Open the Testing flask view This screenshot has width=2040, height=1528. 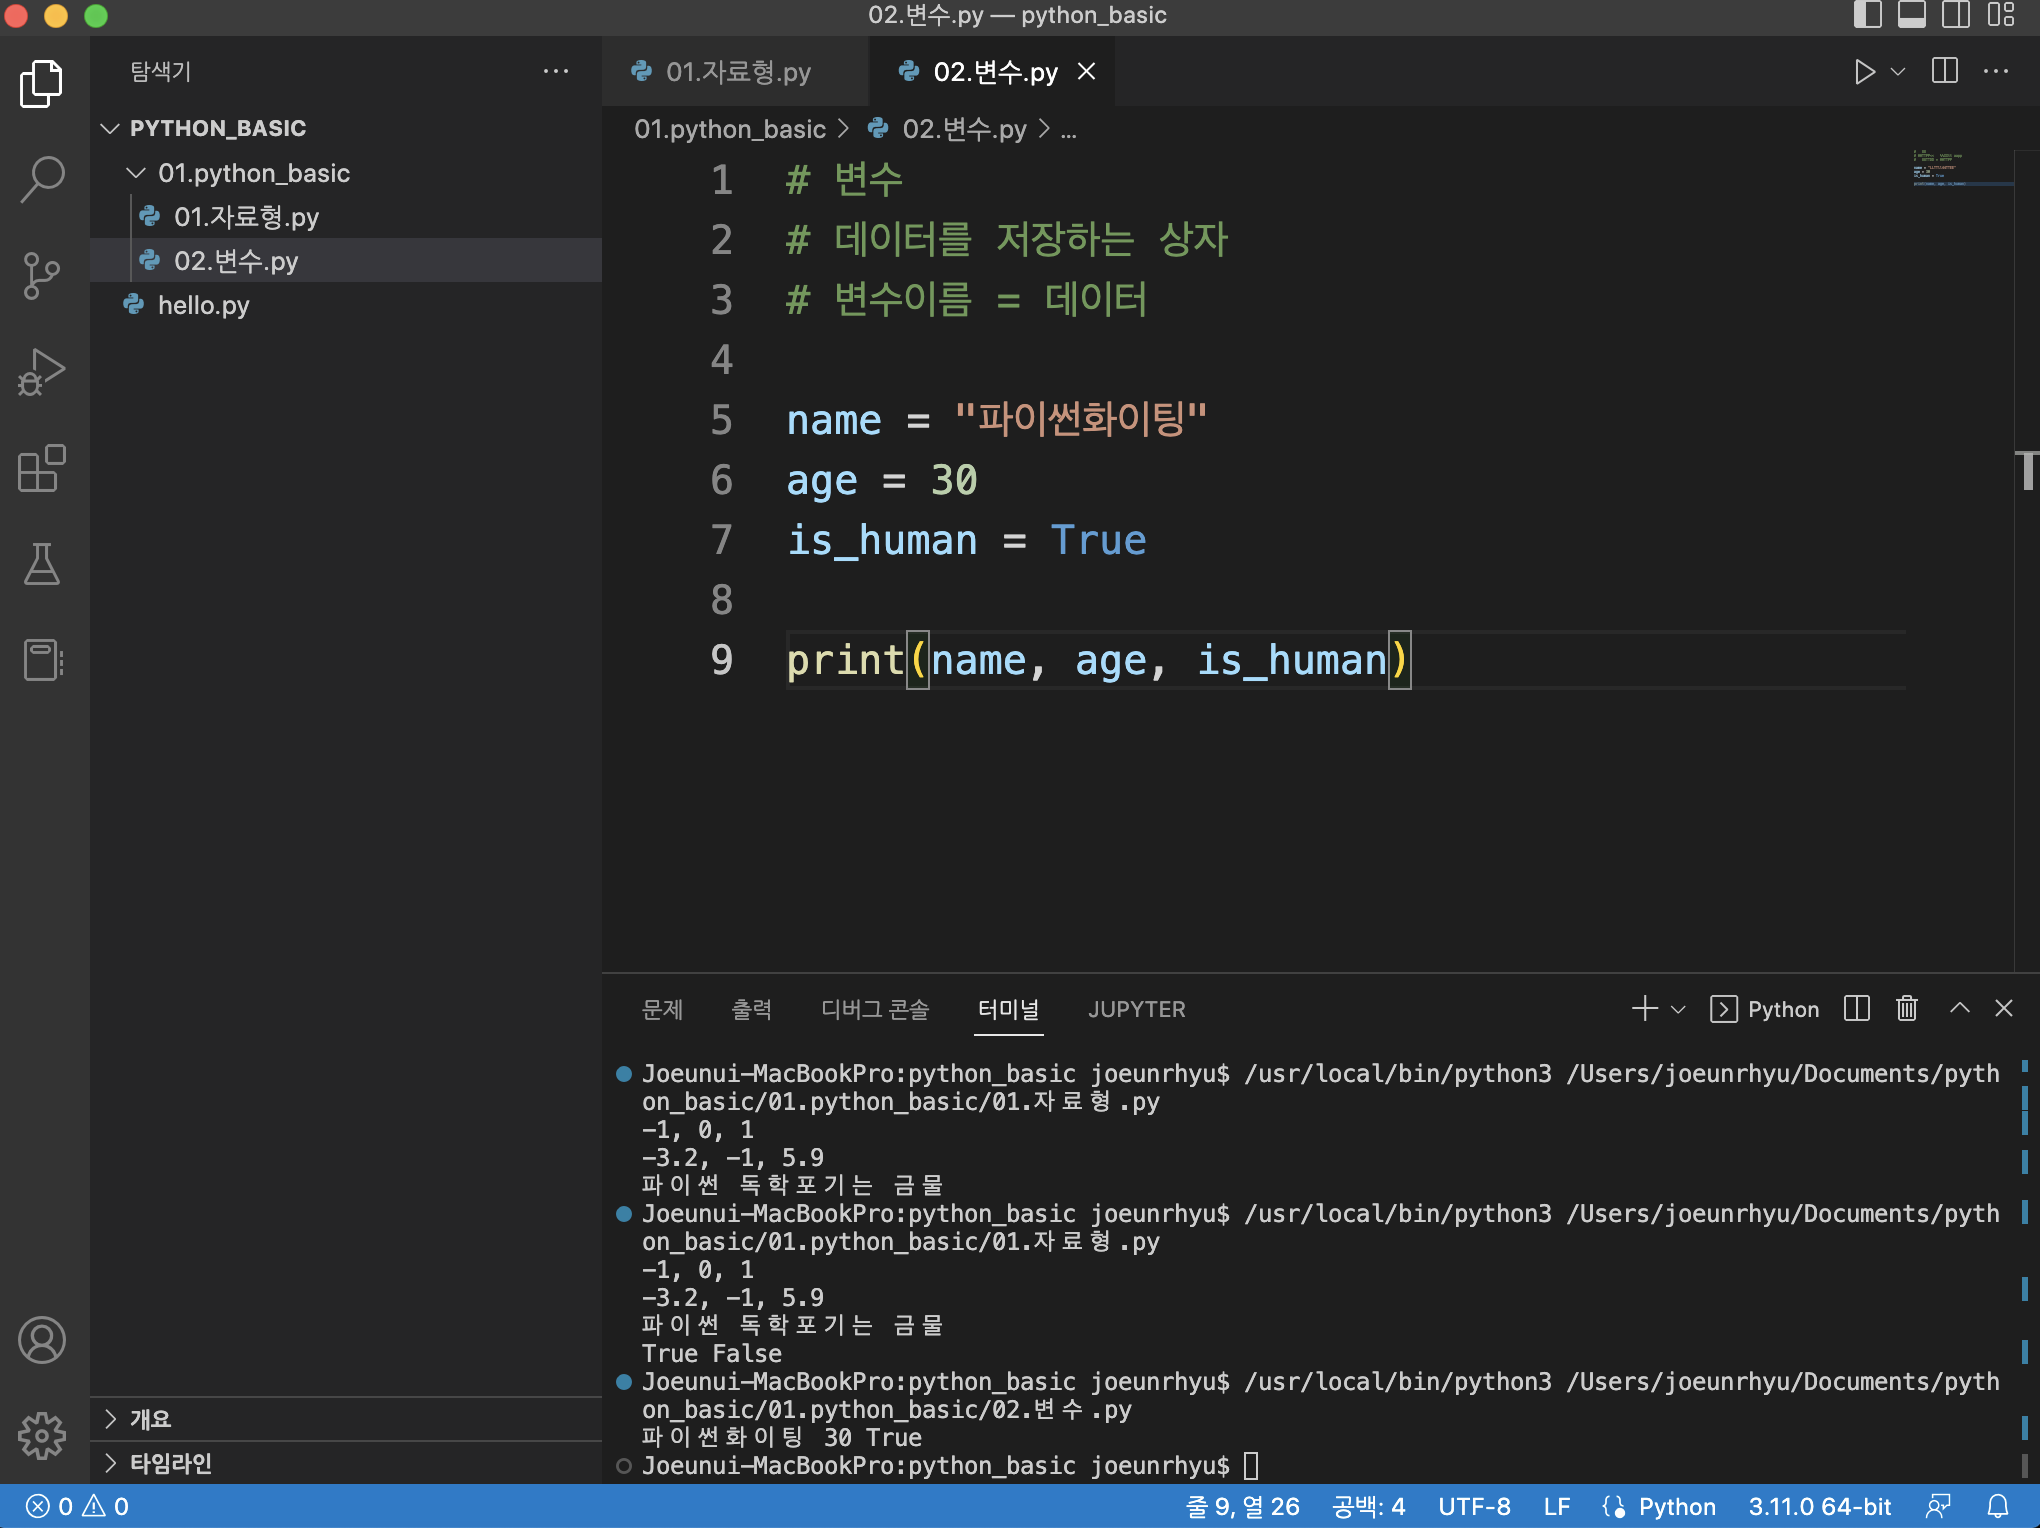coord(42,564)
